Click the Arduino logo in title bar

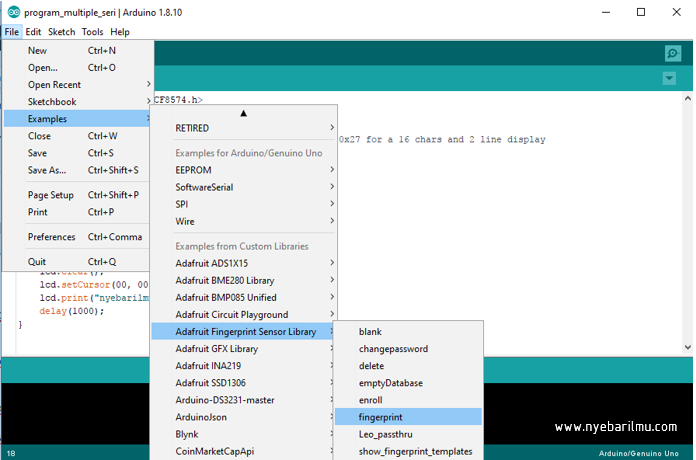14,12
